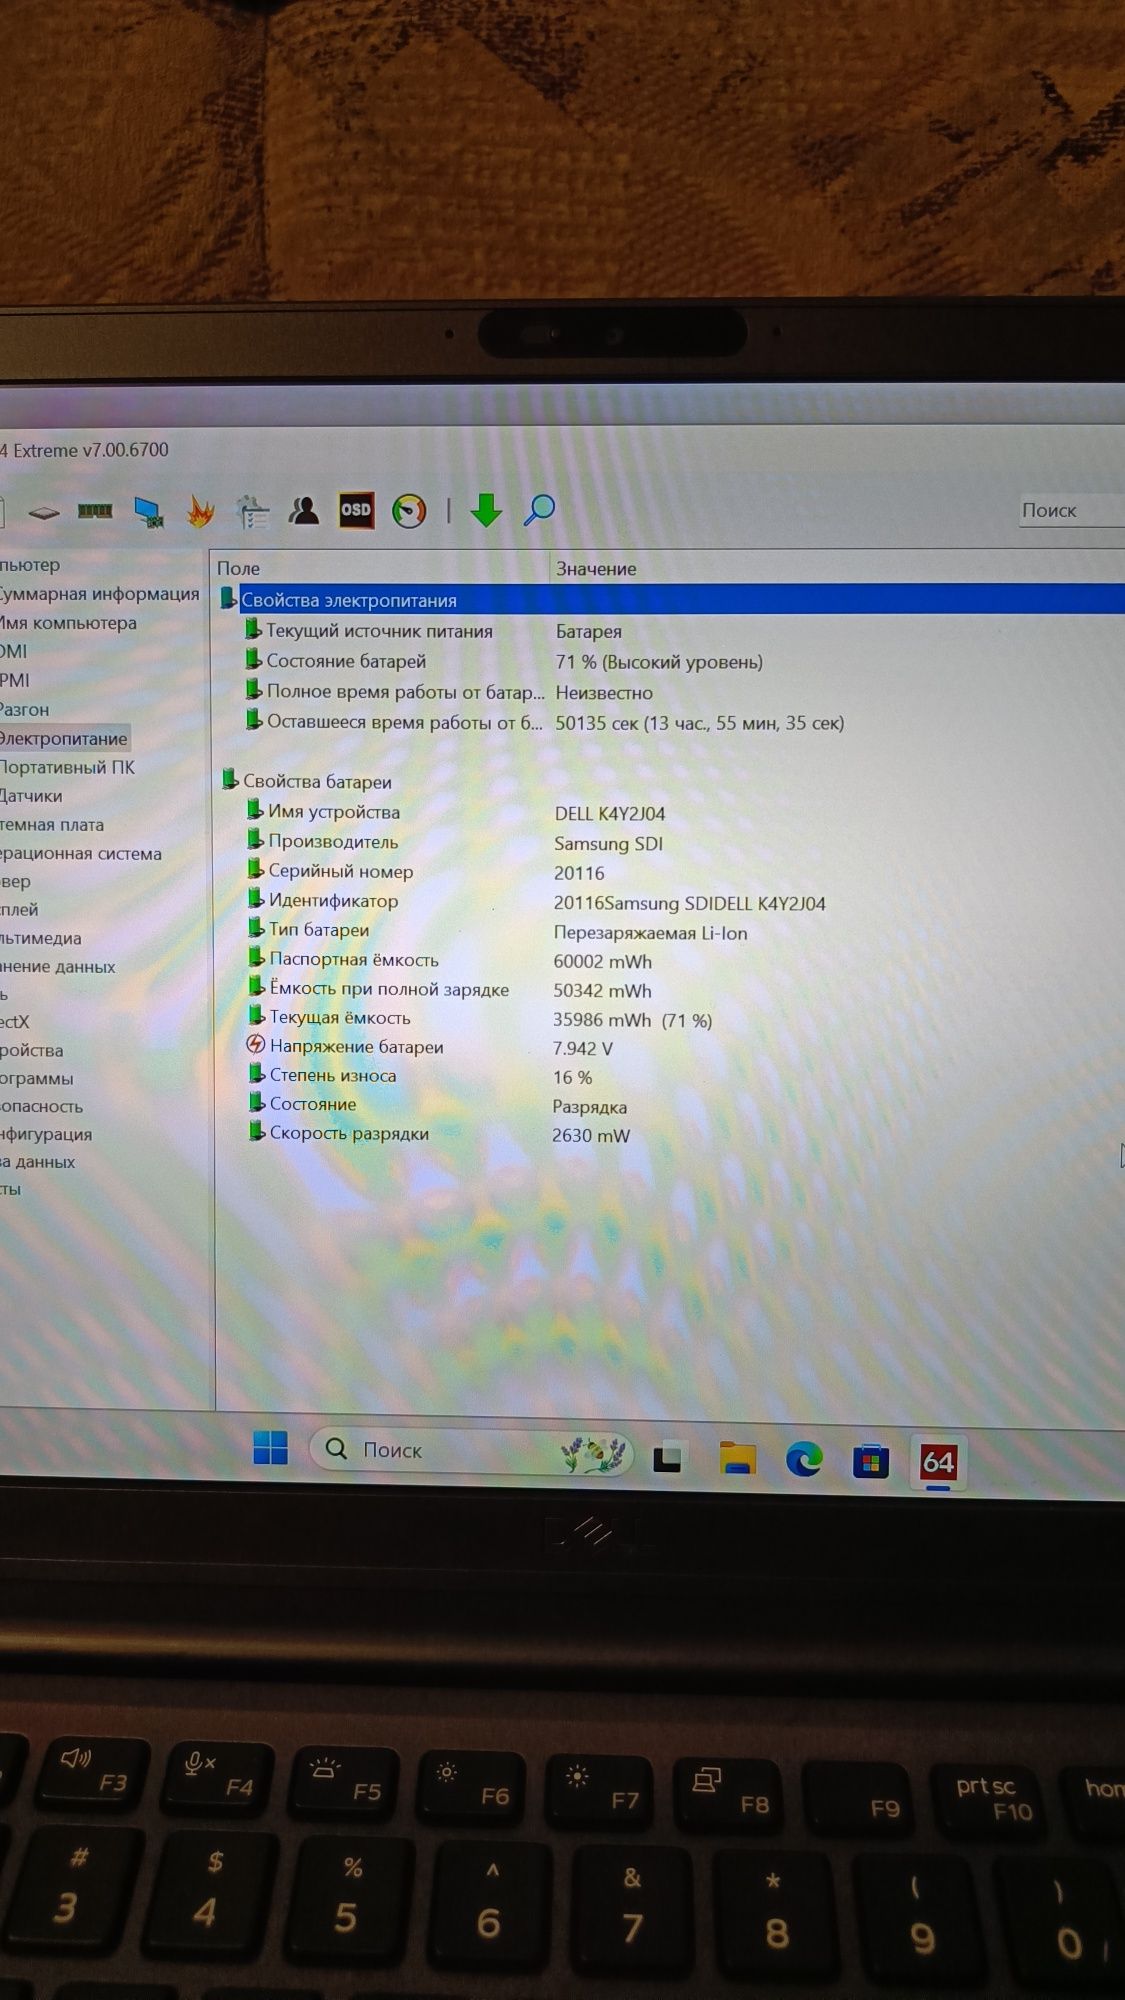Open the report wizard toolbar icon

pos(252,511)
